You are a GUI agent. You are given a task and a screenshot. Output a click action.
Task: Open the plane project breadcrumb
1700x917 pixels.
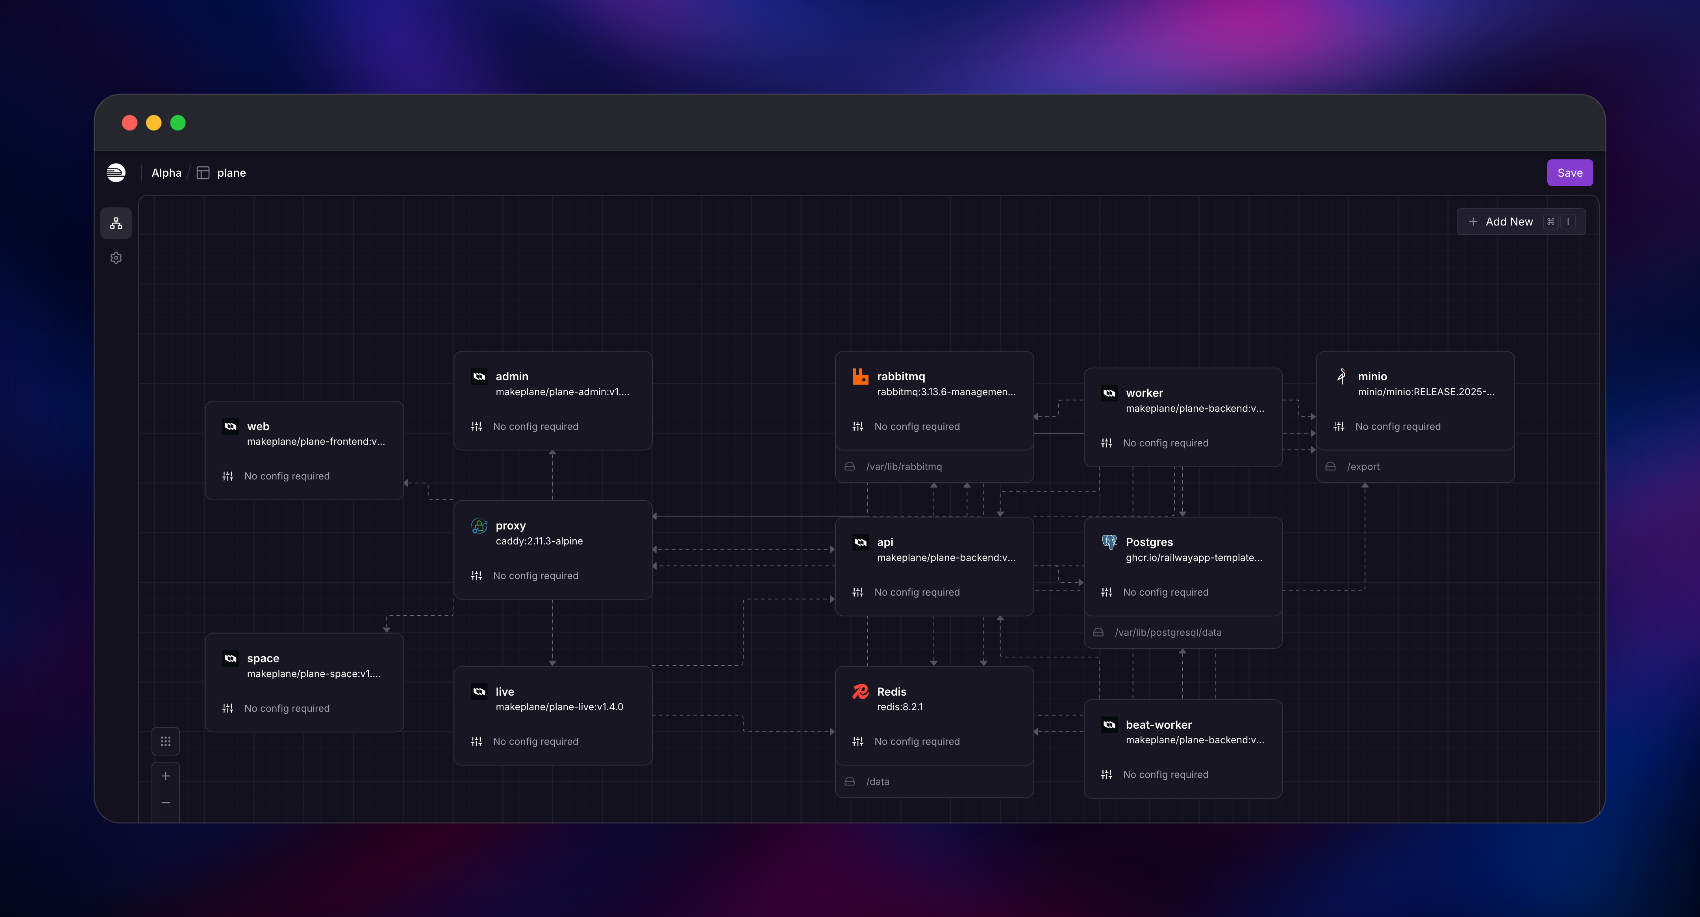(x=231, y=173)
